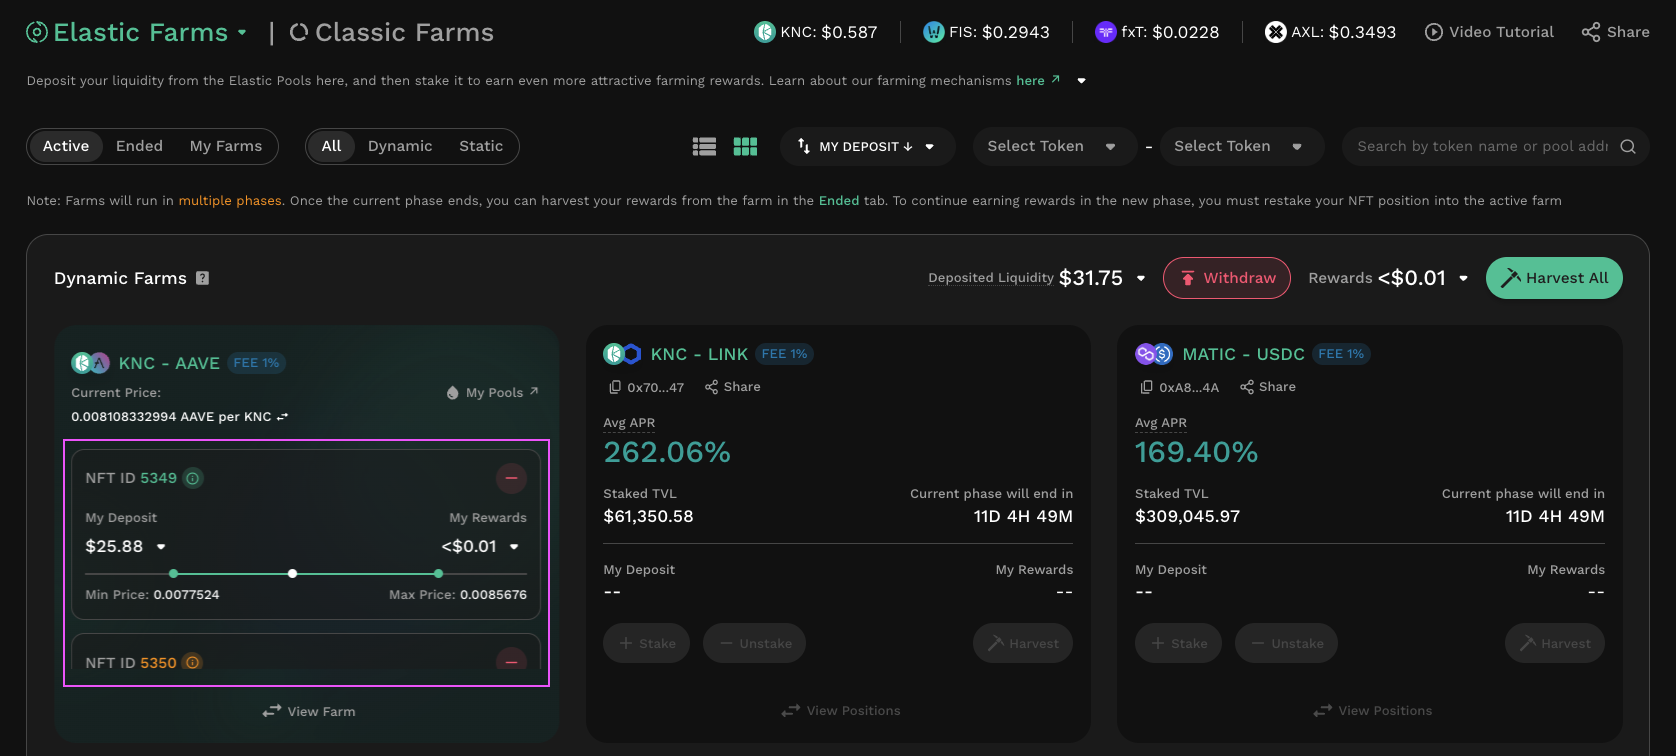Click the Video Tutorial play icon
Viewport: 1676px width, 756px height.
click(x=1434, y=32)
